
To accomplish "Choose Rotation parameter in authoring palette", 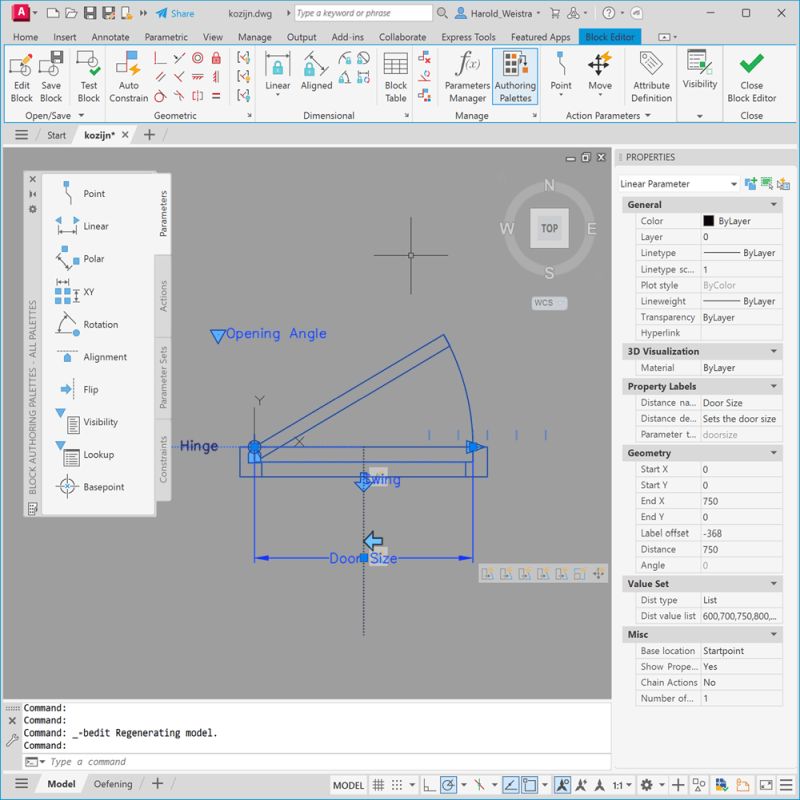I will pyautogui.click(x=86, y=324).
